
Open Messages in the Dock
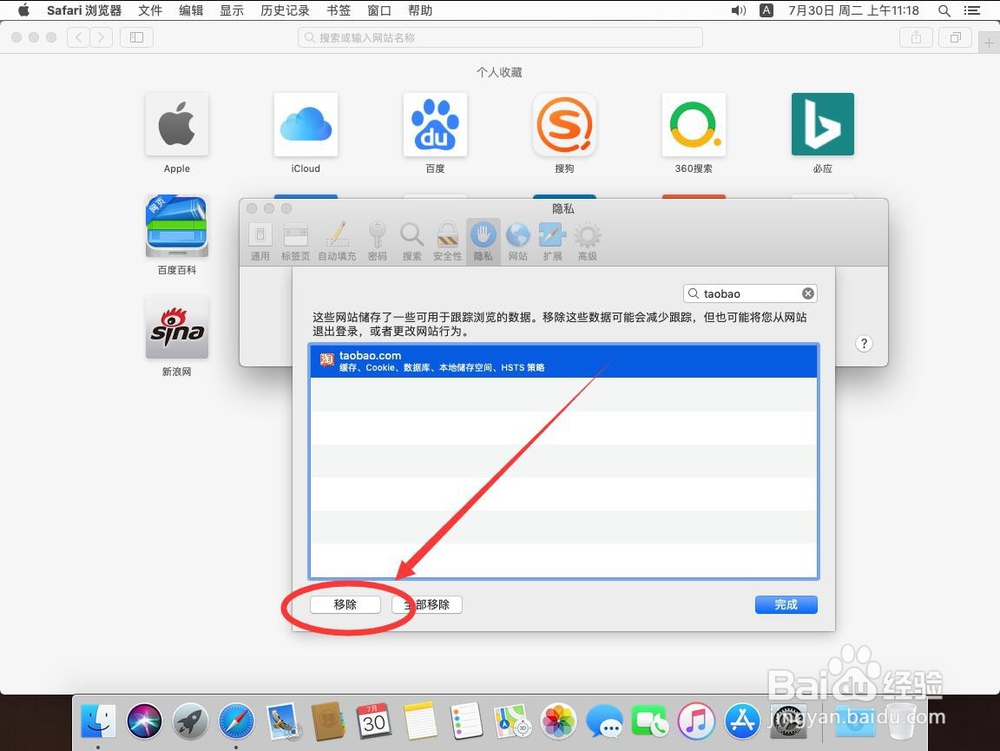pyautogui.click(x=604, y=721)
